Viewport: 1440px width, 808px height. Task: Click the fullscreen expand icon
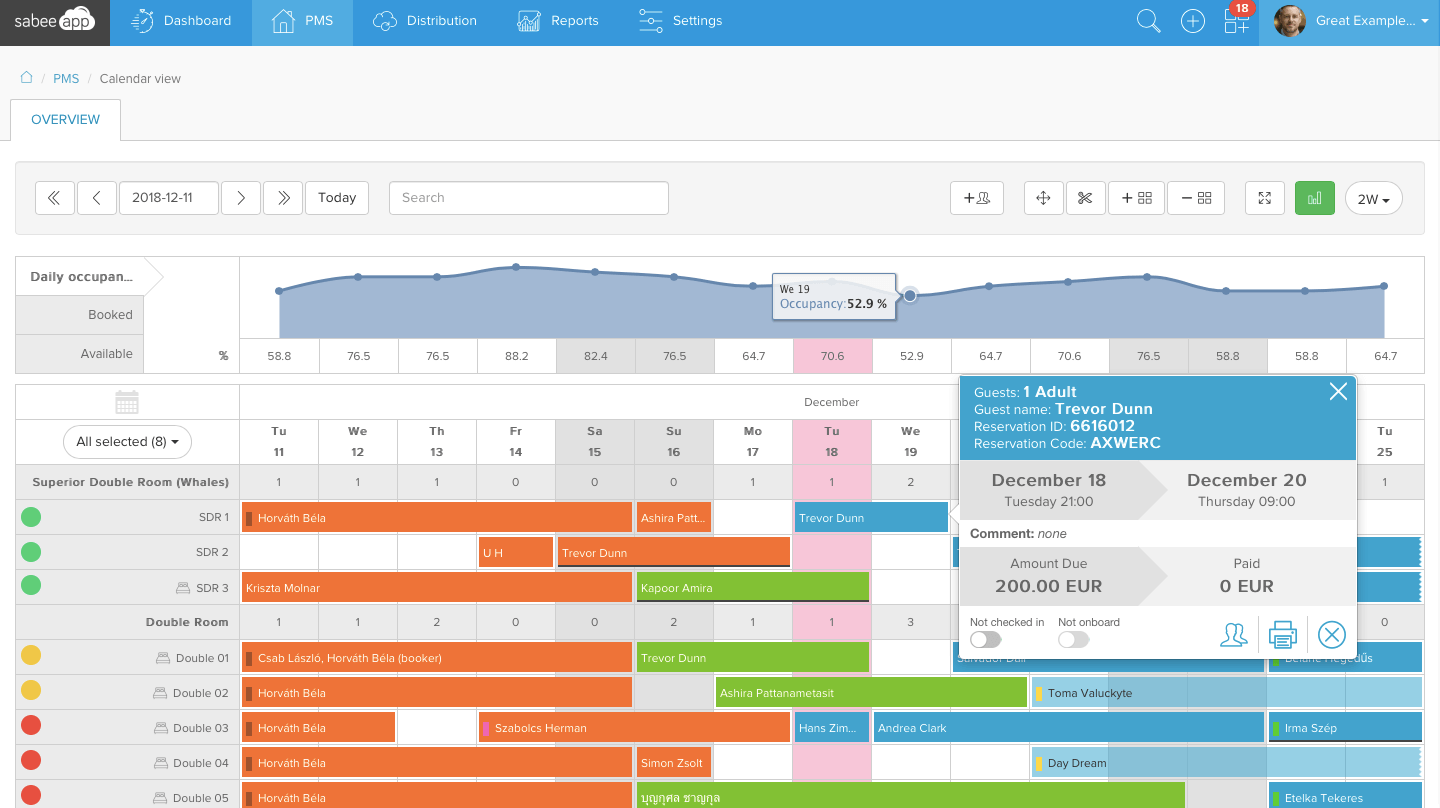tap(1264, 198)
